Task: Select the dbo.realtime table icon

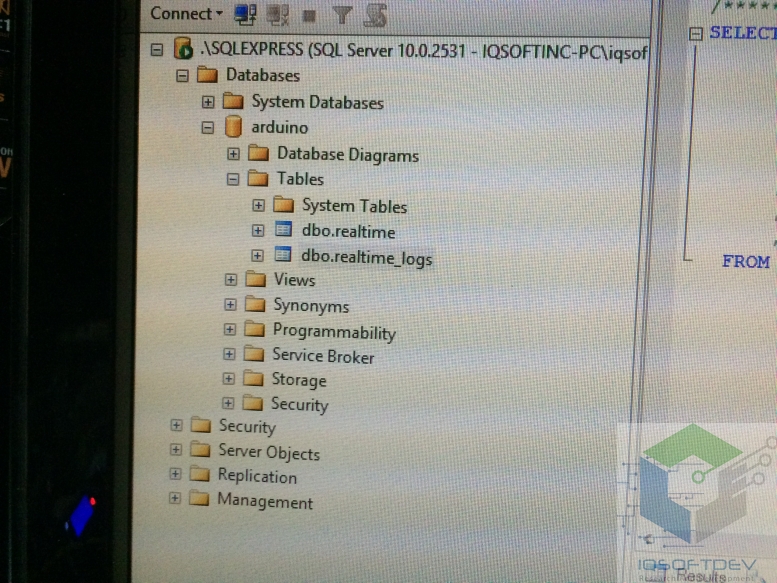Action: (x=283, y=229)
